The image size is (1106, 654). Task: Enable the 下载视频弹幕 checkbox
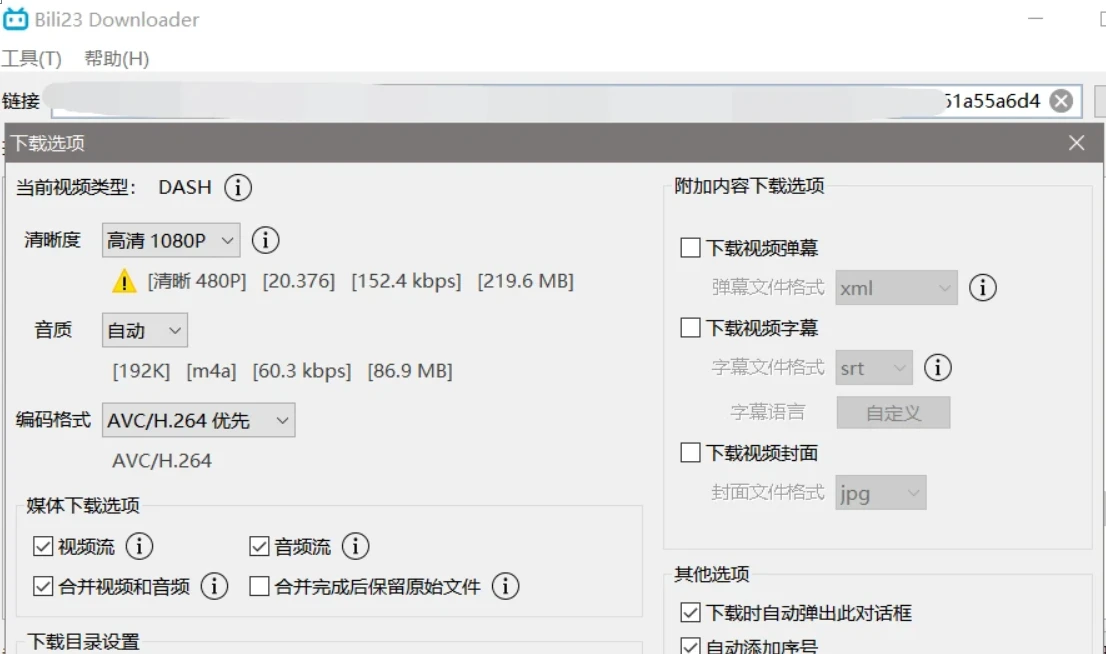pos(690,248)
